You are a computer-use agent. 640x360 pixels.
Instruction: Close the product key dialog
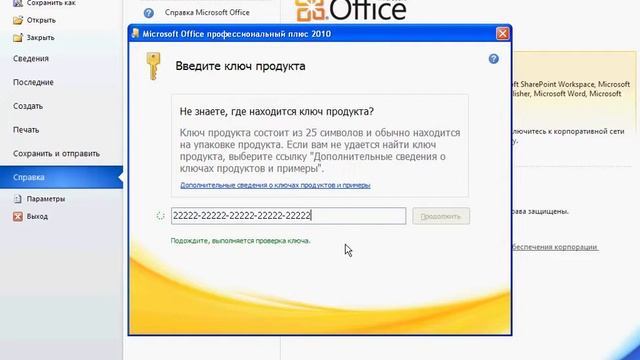click(x=502, y=33)
